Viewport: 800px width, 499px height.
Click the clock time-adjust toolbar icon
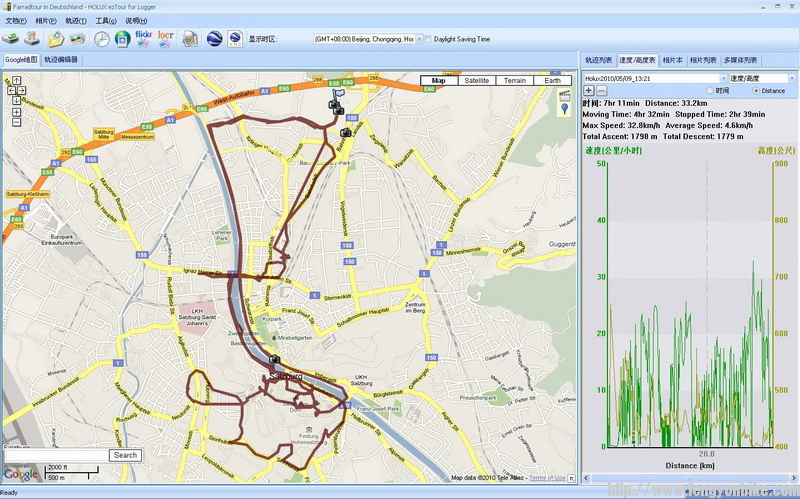pos(102,39)
